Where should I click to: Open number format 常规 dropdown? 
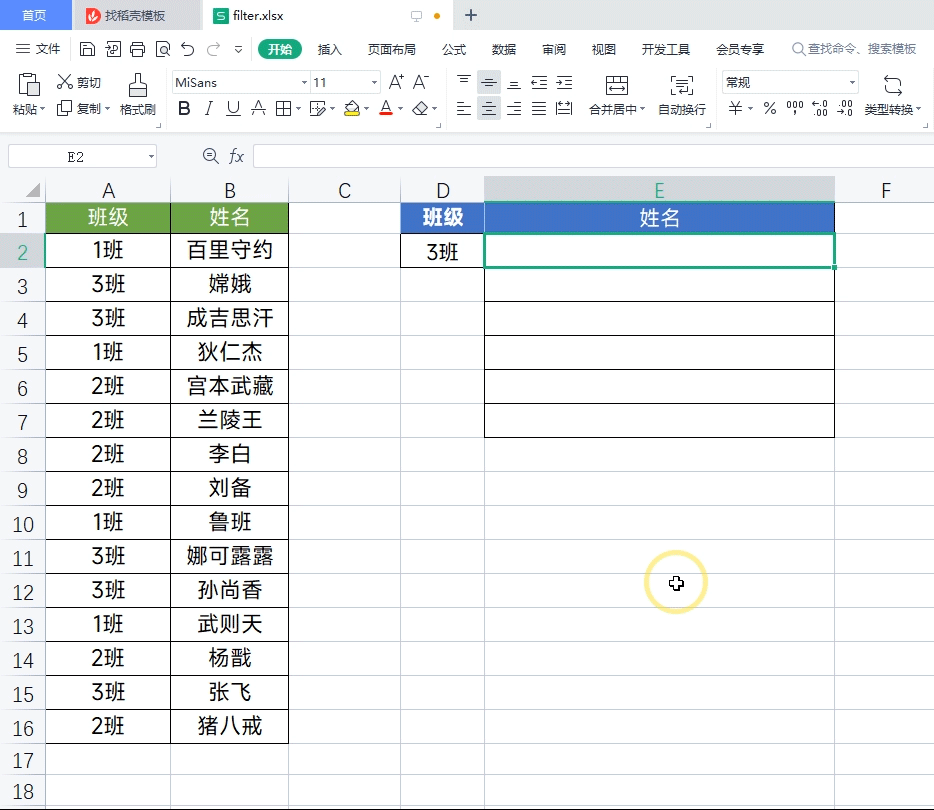[x=852, y=82]
